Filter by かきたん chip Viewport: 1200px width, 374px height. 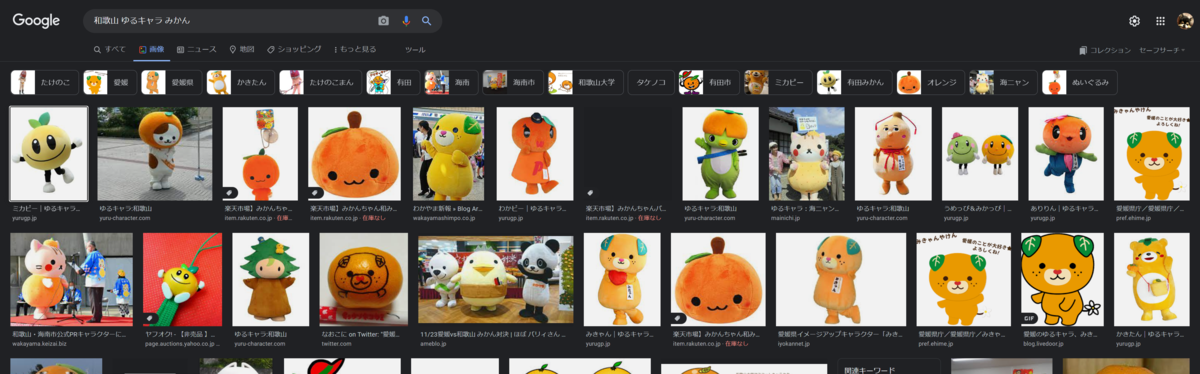point(240,82)
